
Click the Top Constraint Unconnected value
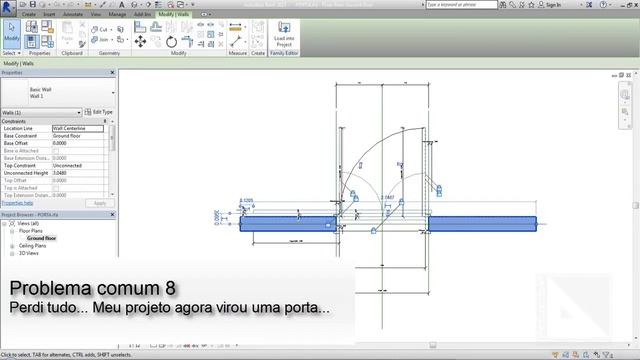(78, 166)
